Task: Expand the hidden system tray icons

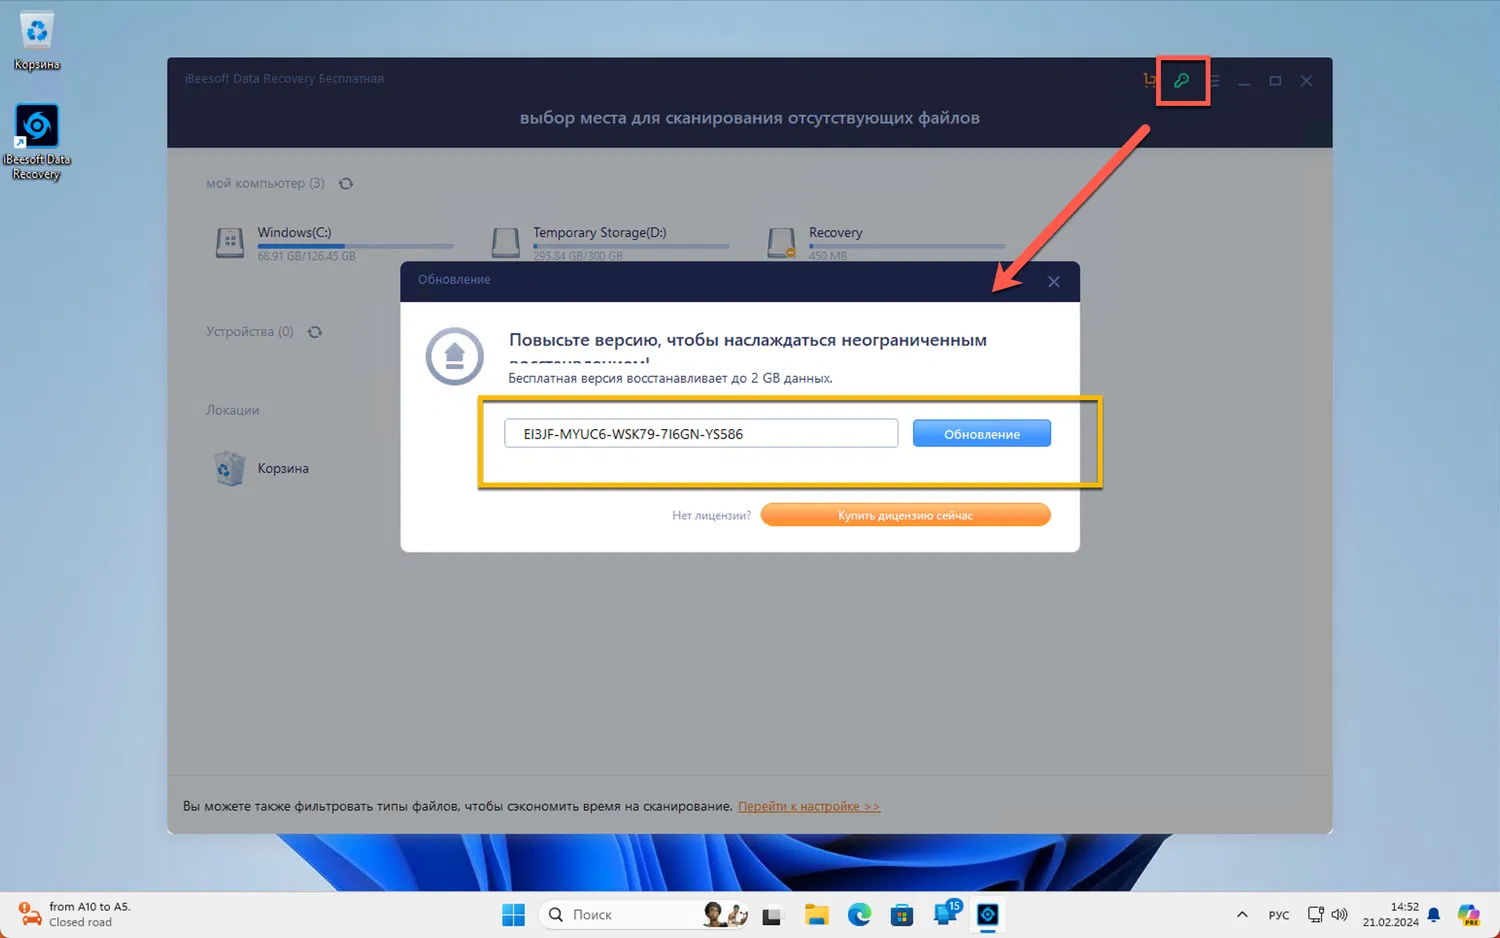Action: click(1242, 915)
